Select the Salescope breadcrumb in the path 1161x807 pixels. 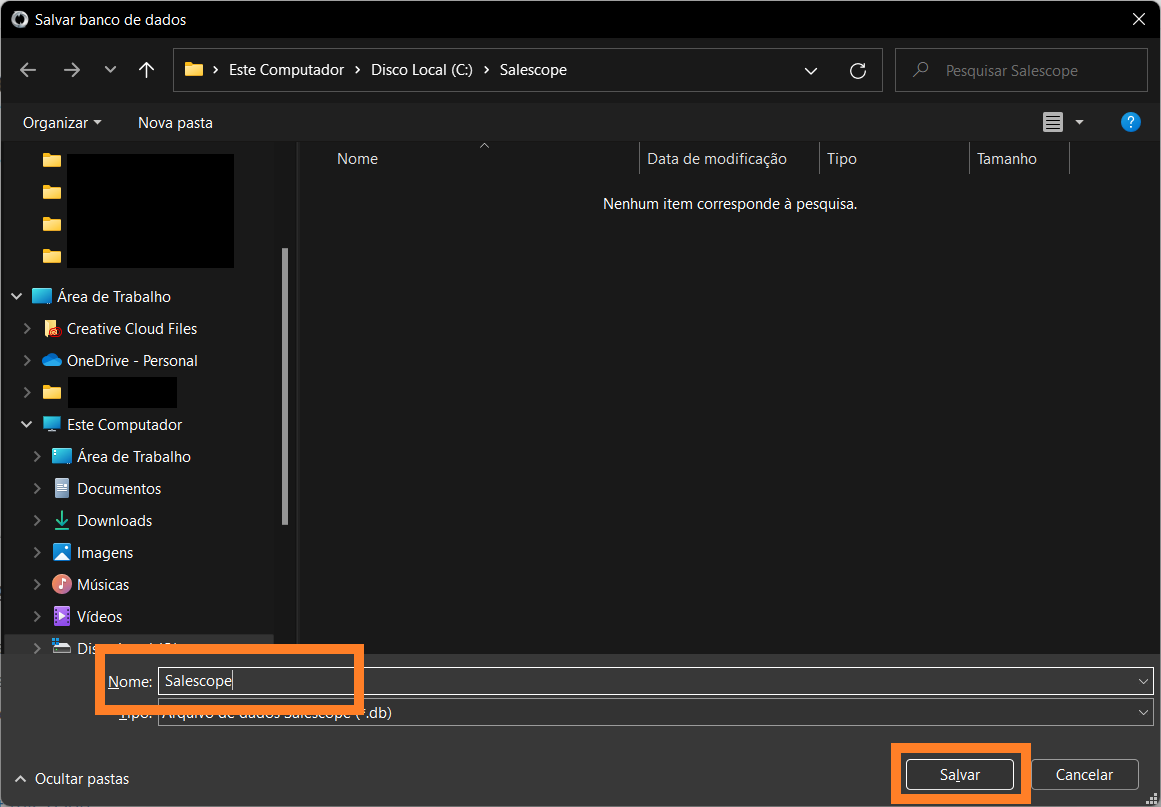coord(533,70)
